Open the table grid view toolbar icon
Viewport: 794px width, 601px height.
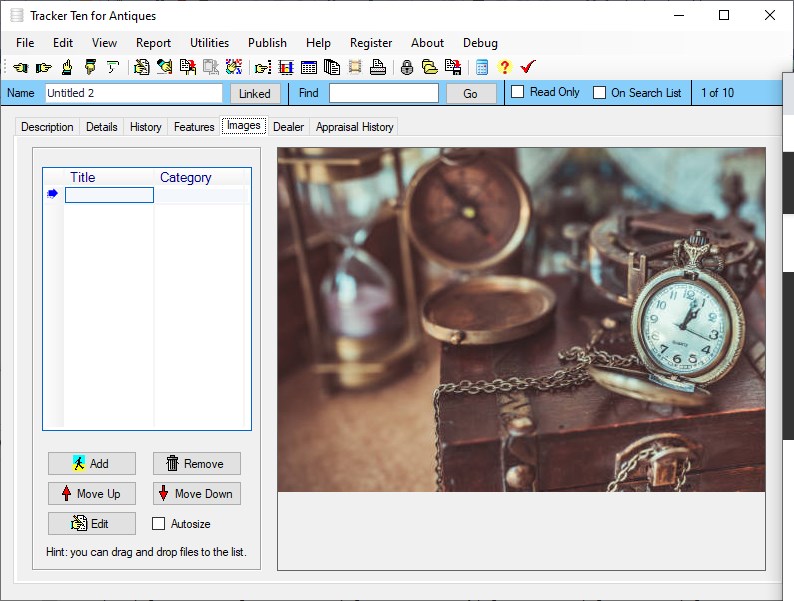309,67
